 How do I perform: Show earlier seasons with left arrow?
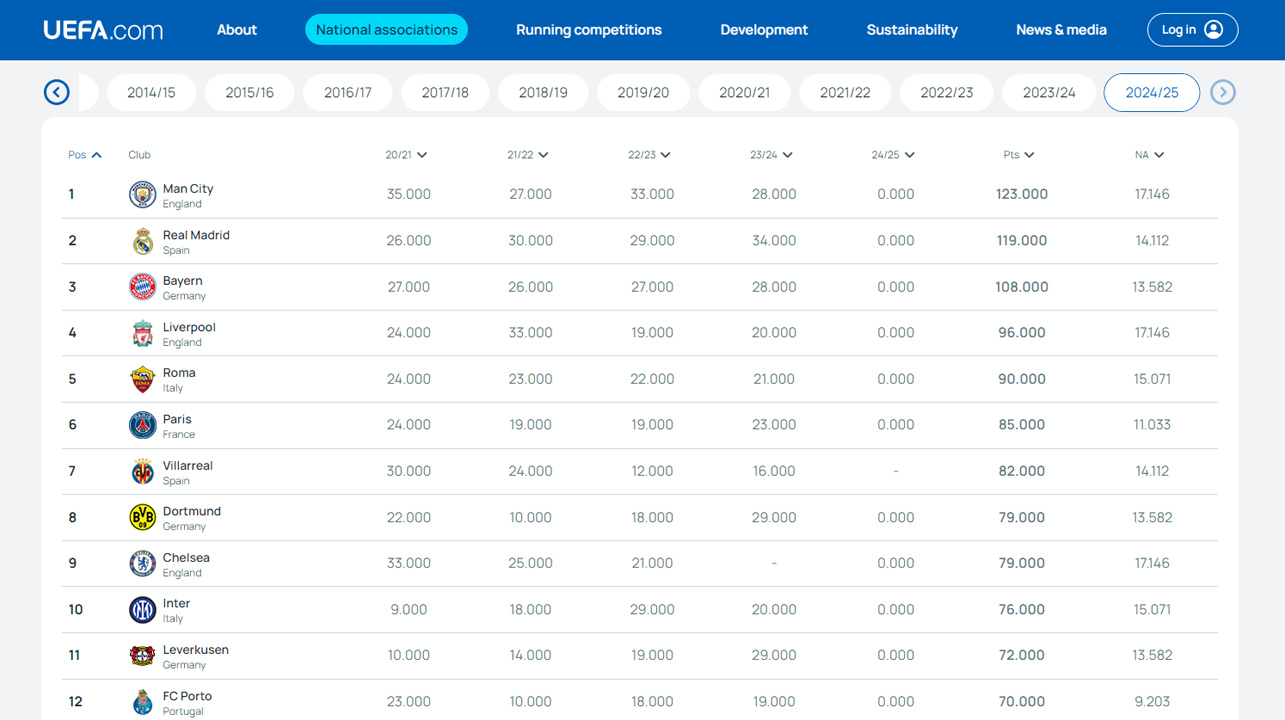pos(57,92)
